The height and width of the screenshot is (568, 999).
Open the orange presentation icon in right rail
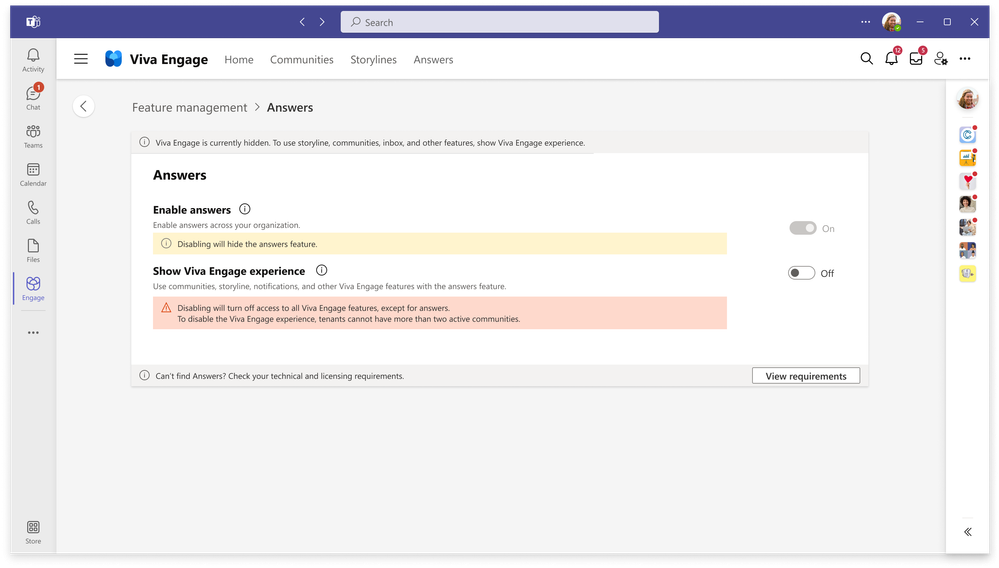point(968,157)
